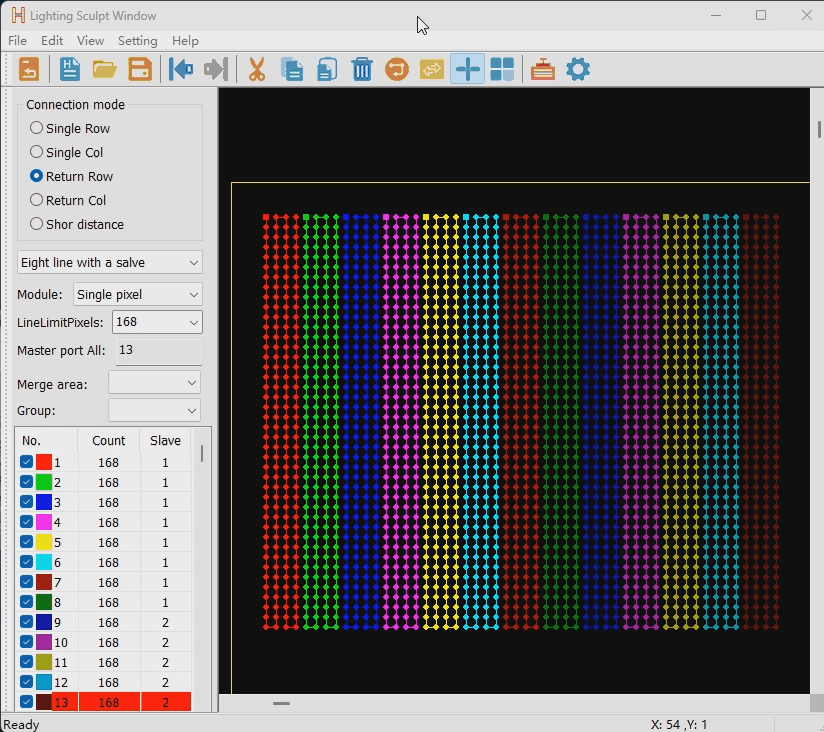Open the Setting menu
This screenshot has width=824, height=732.
click(137, 41)
